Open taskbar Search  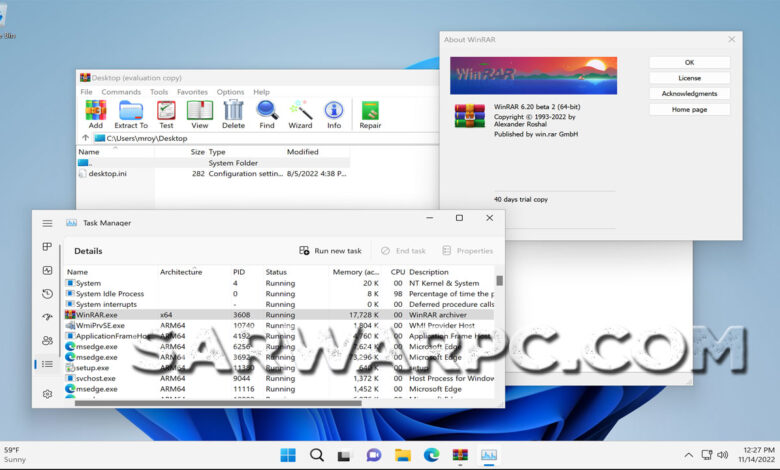[x=316, y=455]
